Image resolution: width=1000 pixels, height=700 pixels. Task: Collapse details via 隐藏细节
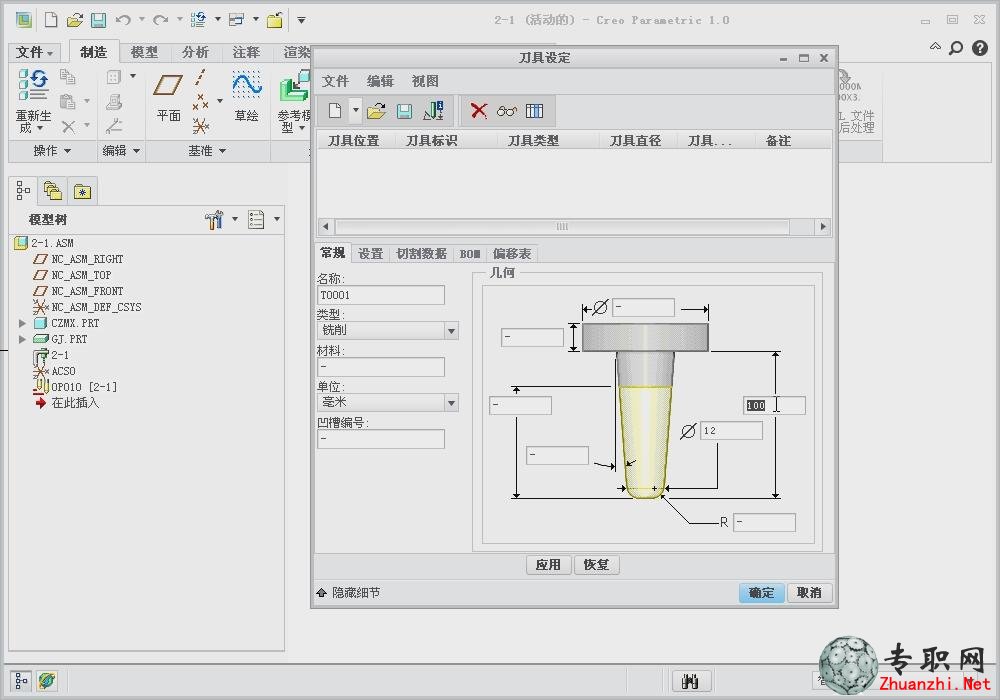coord(348,593)
